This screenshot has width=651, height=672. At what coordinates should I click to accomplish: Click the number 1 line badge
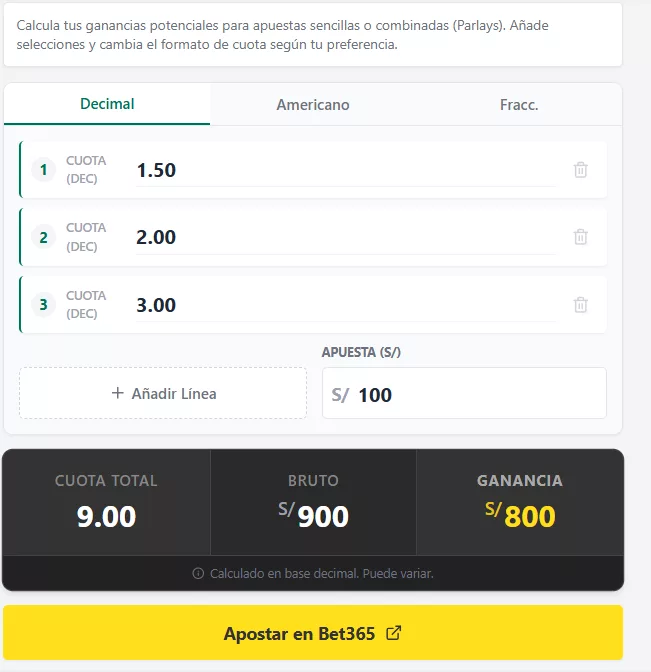(x=43, y=170)
